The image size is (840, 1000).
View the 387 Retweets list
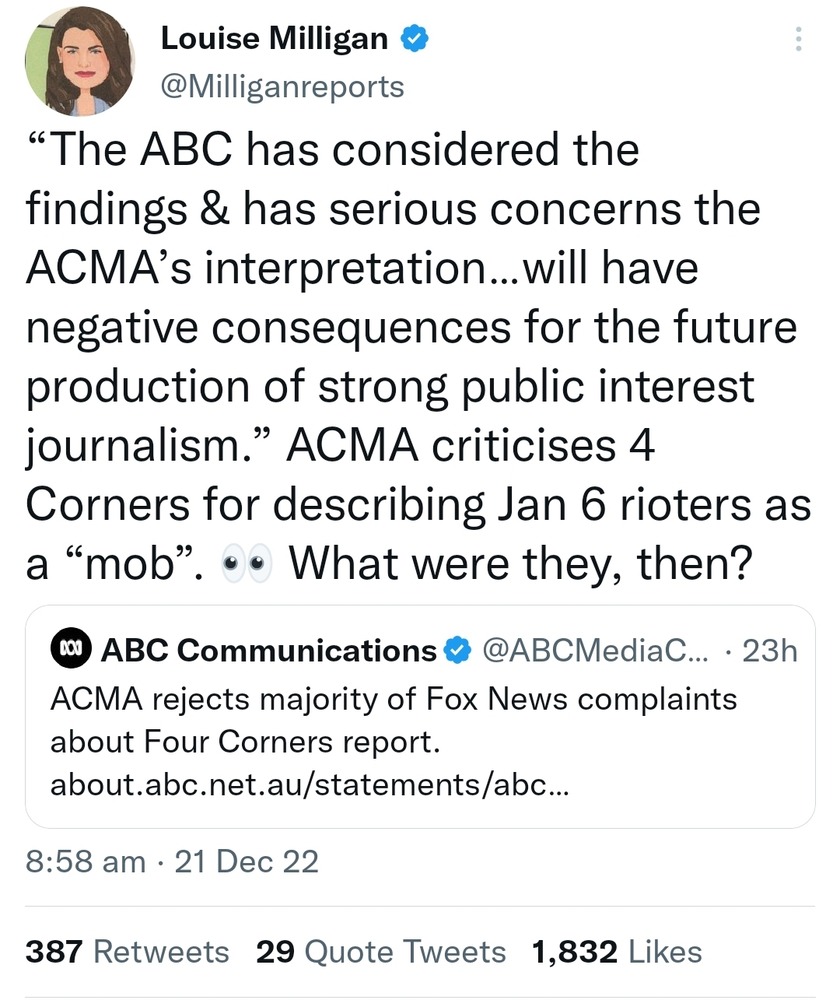click(126, 951)
